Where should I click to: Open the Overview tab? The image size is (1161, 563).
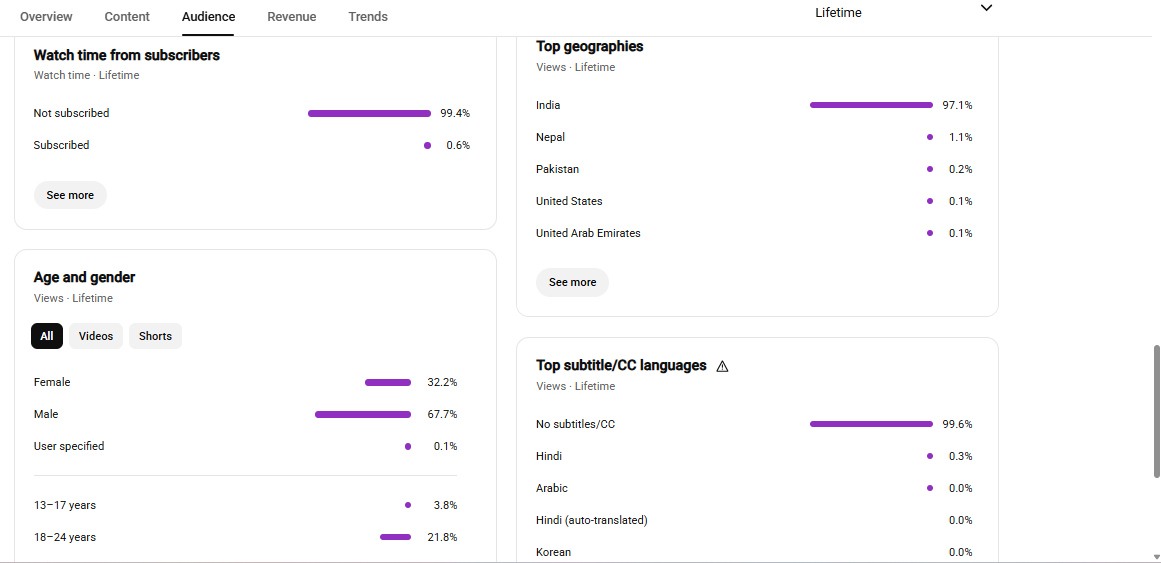pyautogui.click(x=46, y=16)
